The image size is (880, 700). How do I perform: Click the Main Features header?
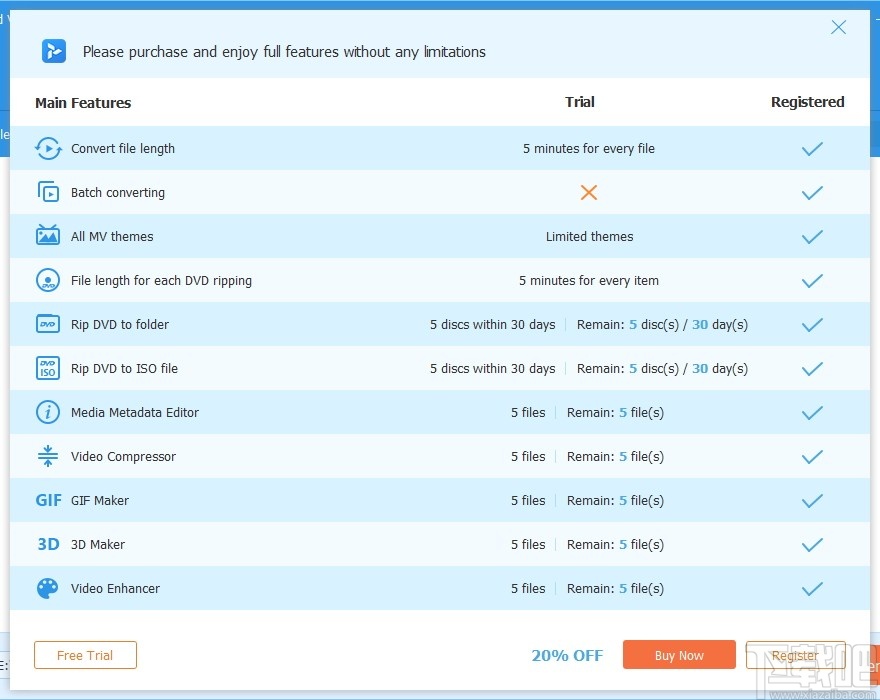83,102
